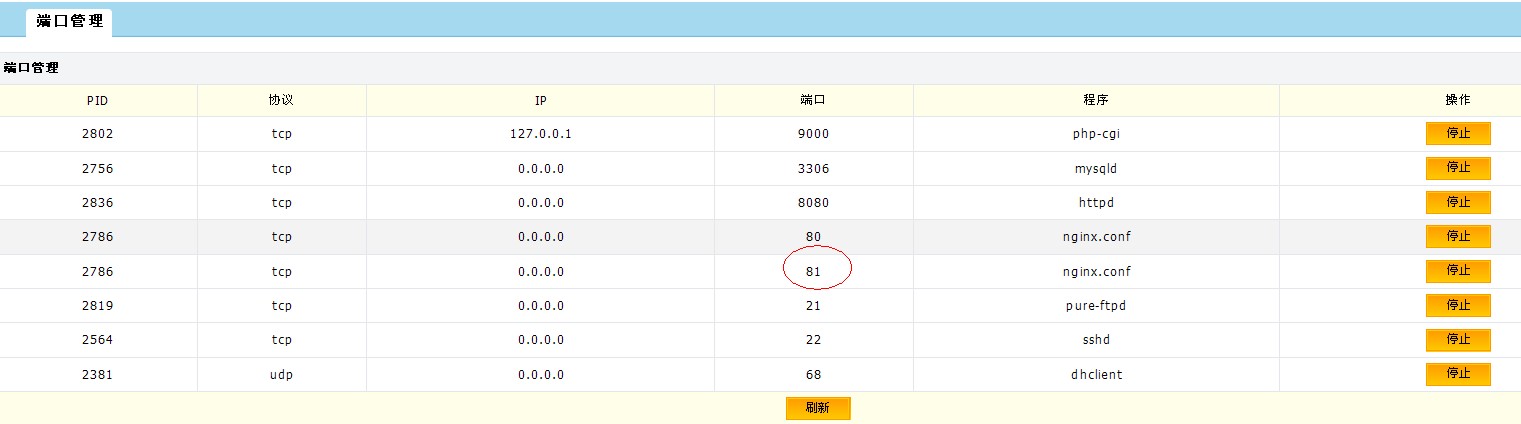Click the 端口管理 section heading
Viewport: 1521px width, 424px height.
pyautogui.click(x=31, y=68)
